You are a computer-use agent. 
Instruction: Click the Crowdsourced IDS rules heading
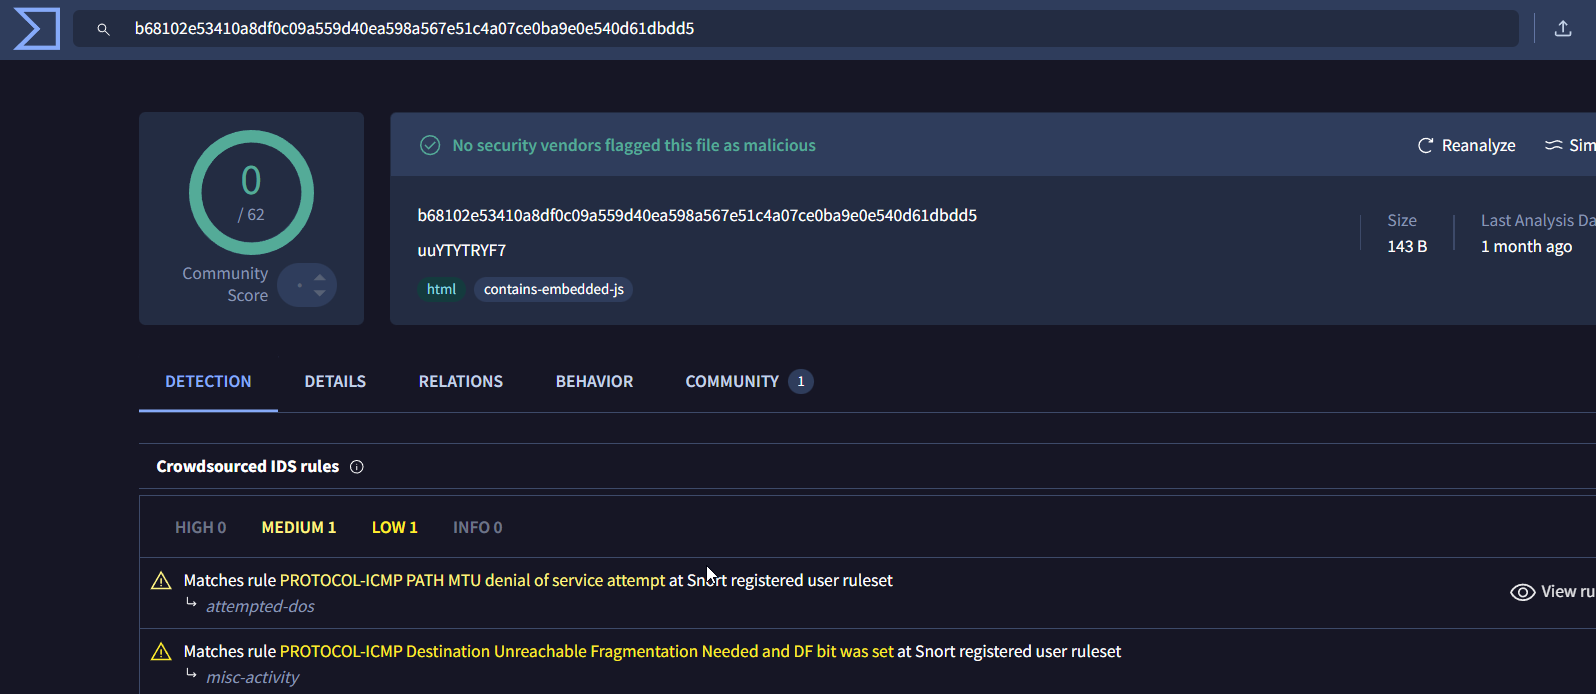point(248,467)
